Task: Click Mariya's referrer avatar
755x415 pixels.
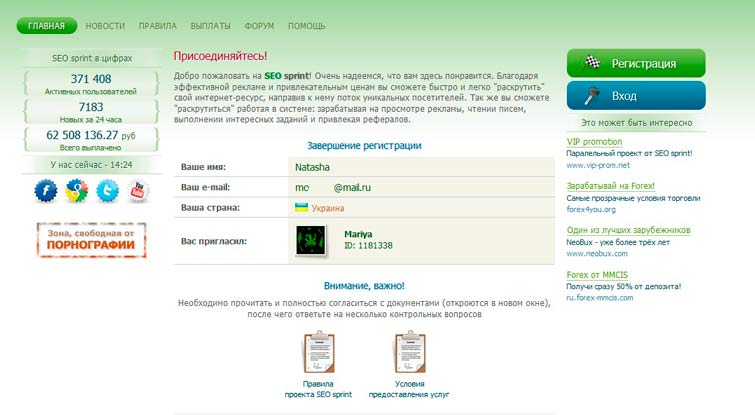Action: click(x=311, y=240)
